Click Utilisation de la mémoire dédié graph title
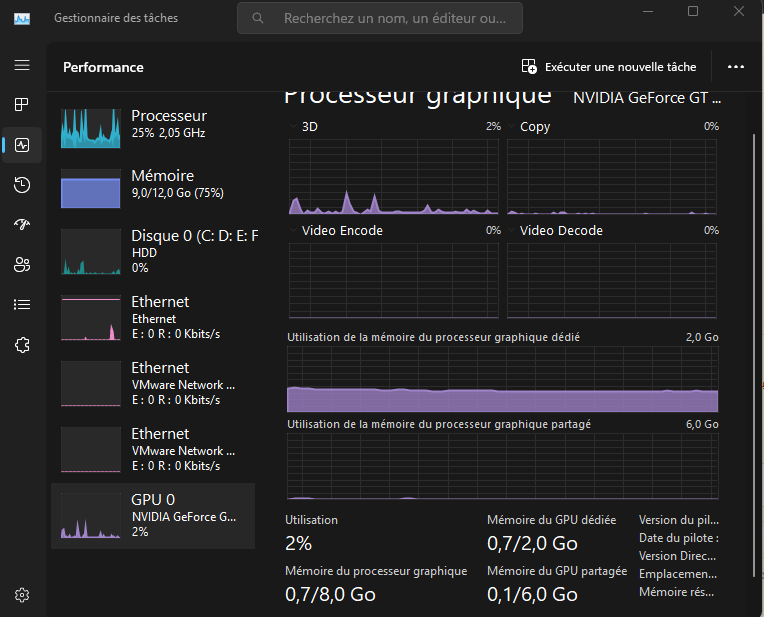Screen dimensions: 764x617 (x=434, y=337)
